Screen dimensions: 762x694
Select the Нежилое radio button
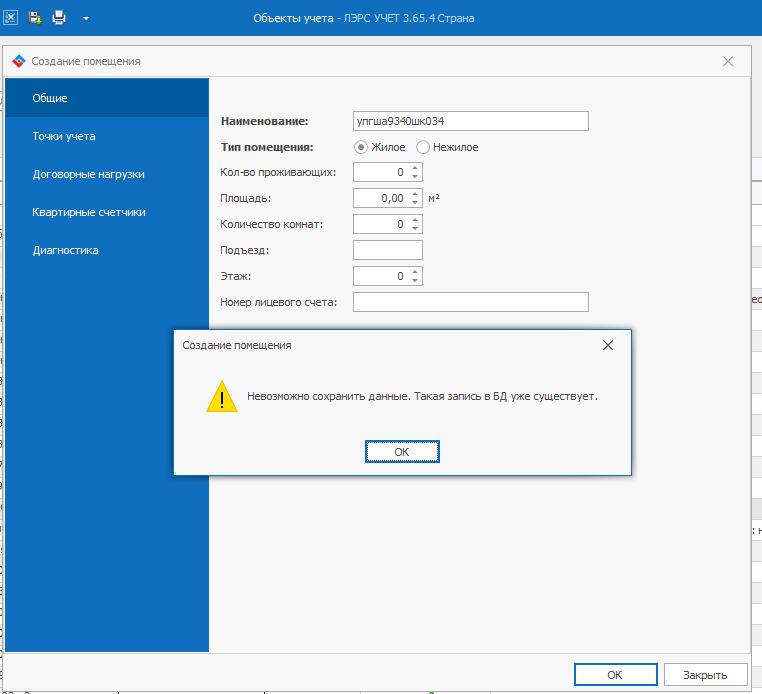[x=423, y=147]
